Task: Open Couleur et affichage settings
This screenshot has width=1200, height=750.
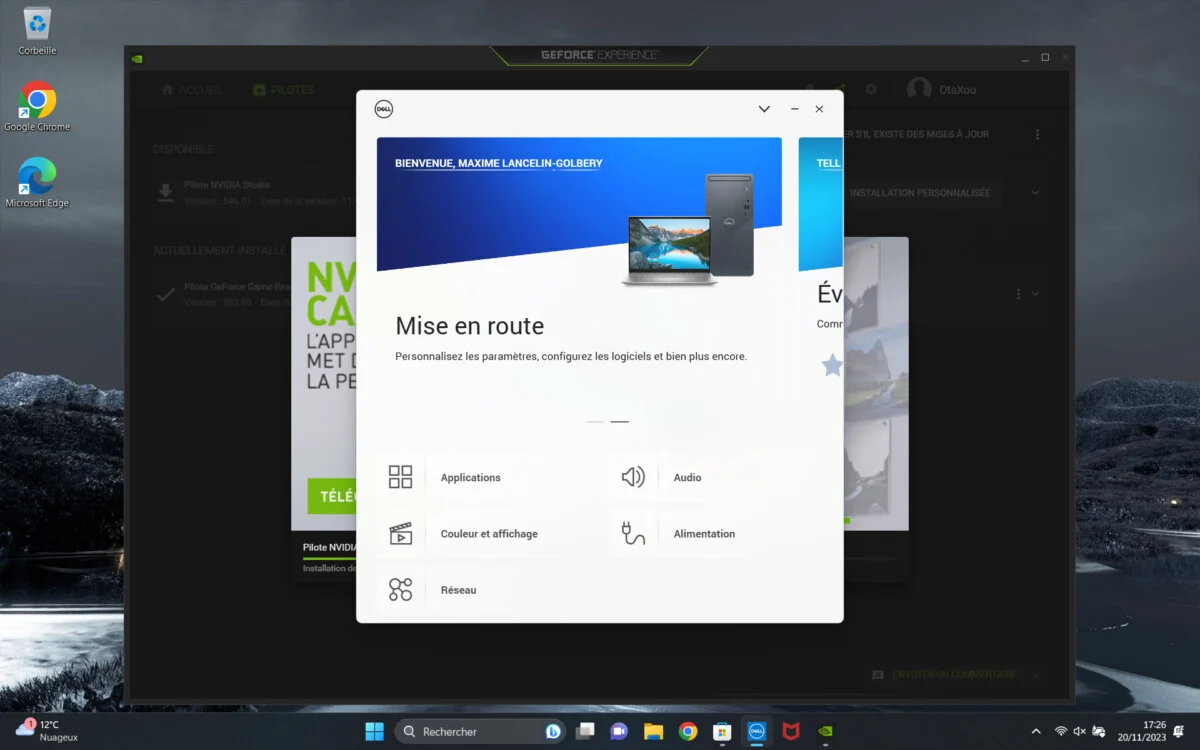Action: tap(490, 533)
